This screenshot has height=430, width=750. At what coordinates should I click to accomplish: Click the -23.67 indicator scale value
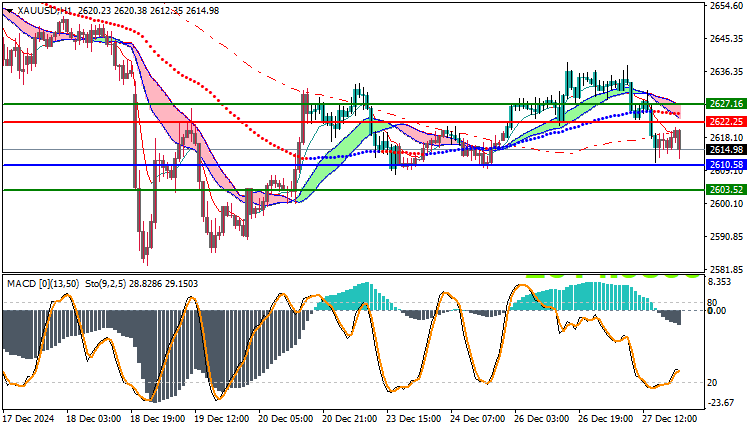pyautogui.click(x=720, y=403)
